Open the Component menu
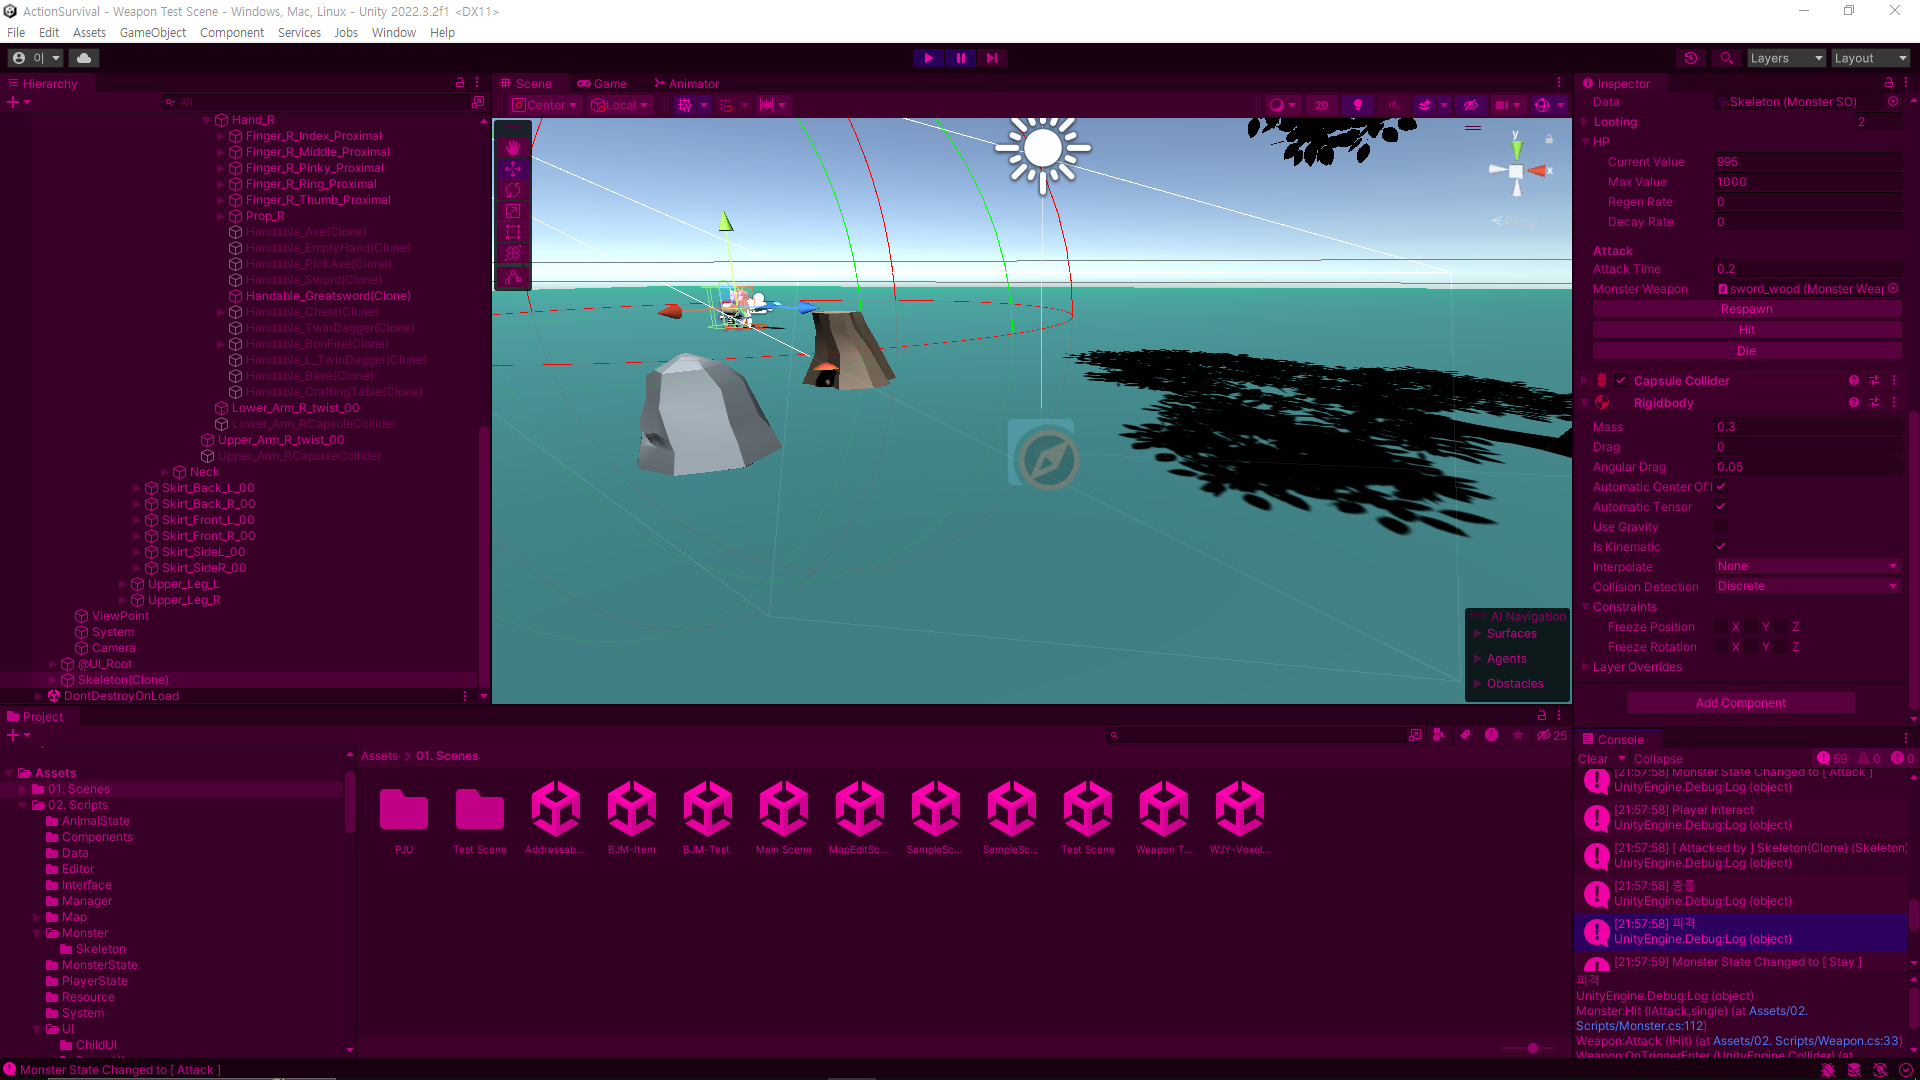This screenshot has width=1920, height=1080. tap(231, 33)
